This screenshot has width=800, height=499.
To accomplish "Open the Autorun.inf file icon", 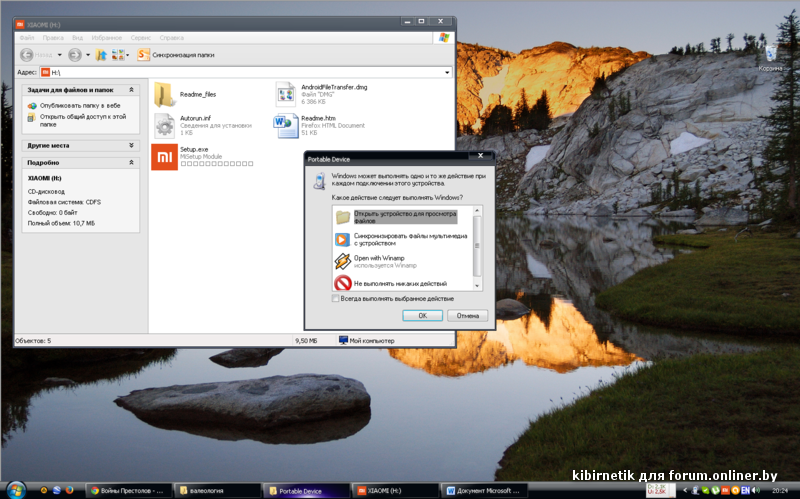I will click(164, 125).
